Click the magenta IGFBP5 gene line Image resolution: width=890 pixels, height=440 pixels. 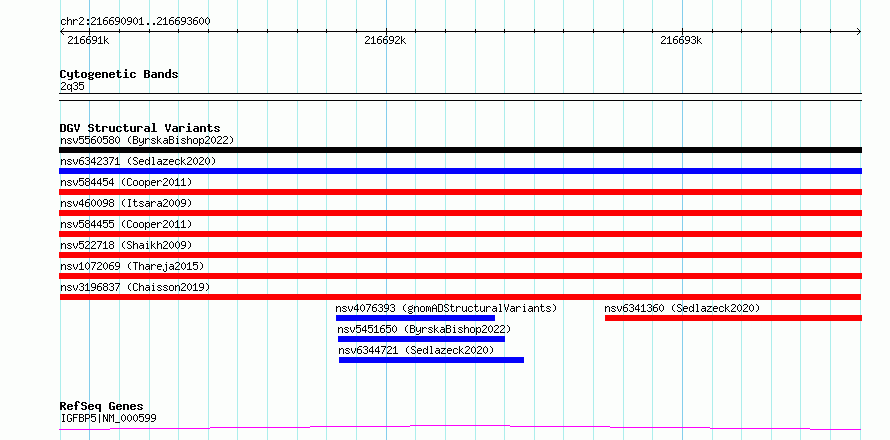coord(460,428)
